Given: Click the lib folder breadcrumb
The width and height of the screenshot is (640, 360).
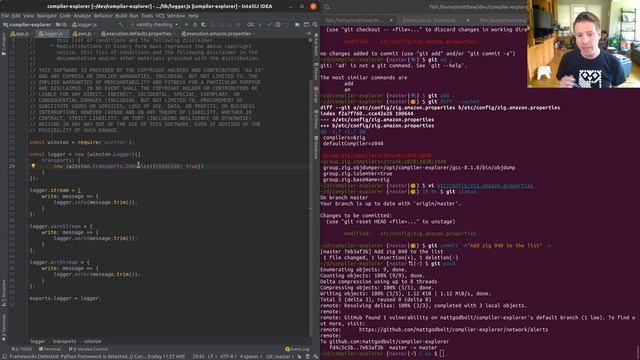Looking at the screenshot, I should [x=62, y=24].
